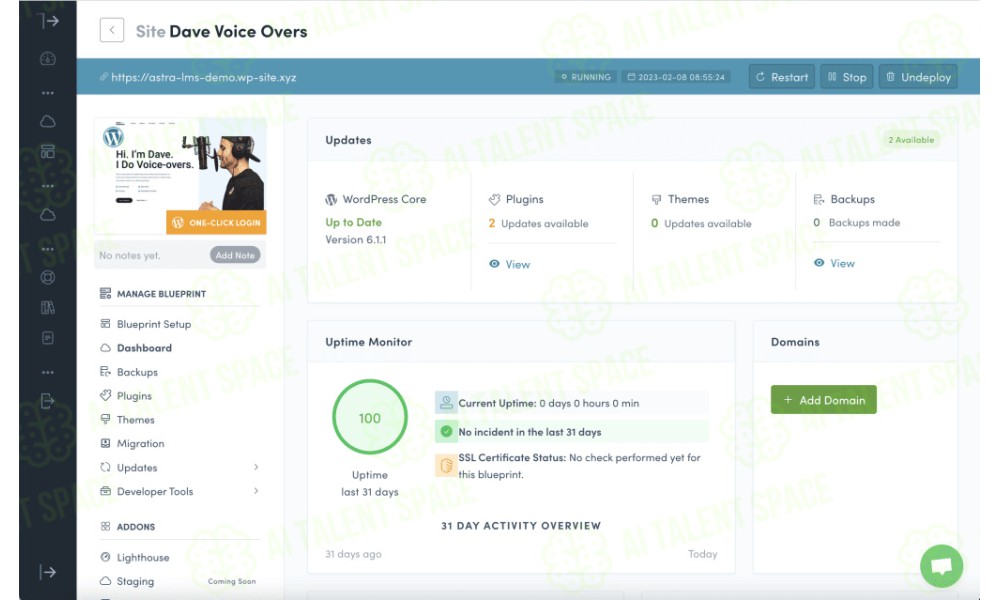Click the 'No notes yet.' text
Image resolution: width=1000 pixels, height=600 pixels.
pyautogui.click(x=130, y=256)
